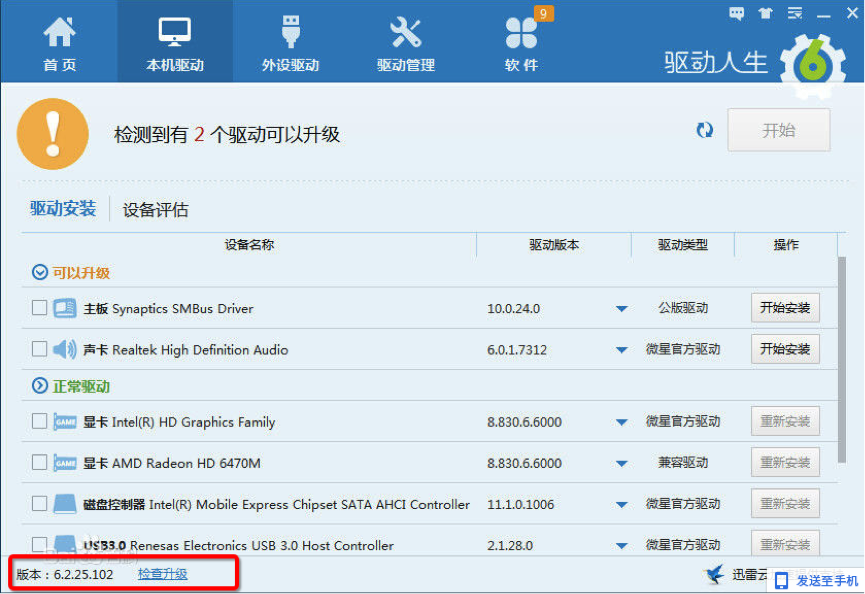The image size is (865, 594).
Task: Check the Realtek High Definition Audio checkbox
Action: (x=39, y=349)
